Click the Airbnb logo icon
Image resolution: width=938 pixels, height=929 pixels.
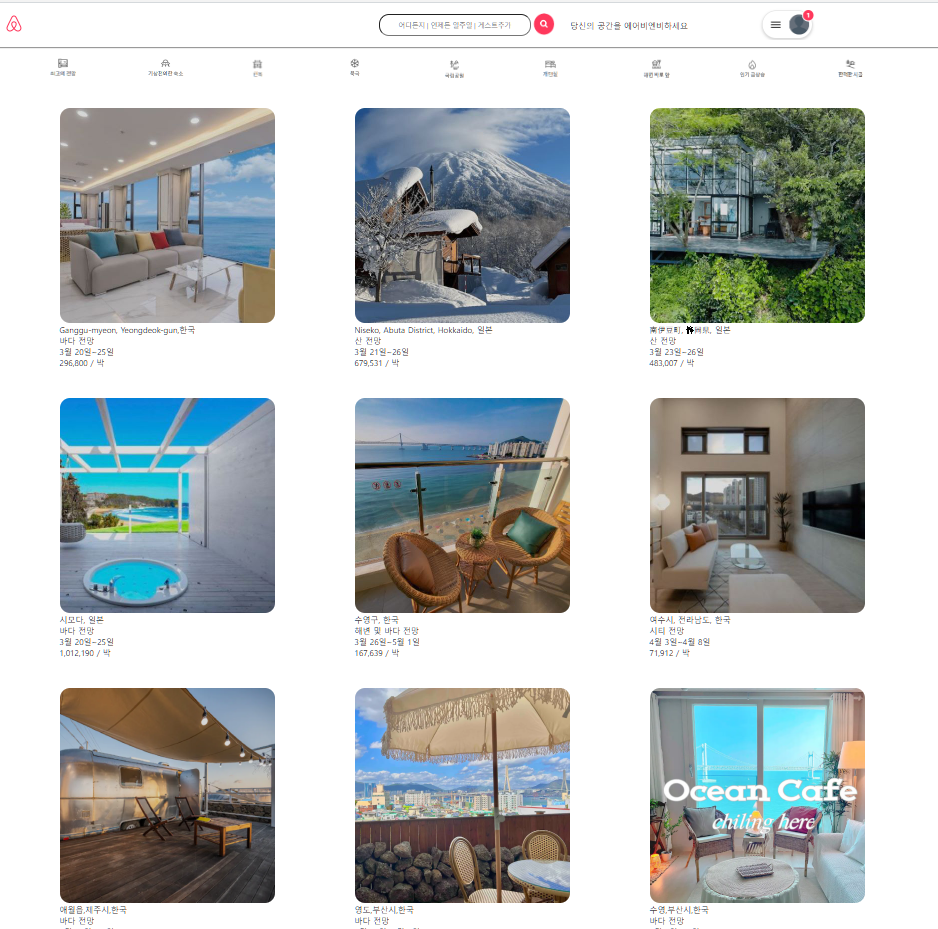[14, 24]
